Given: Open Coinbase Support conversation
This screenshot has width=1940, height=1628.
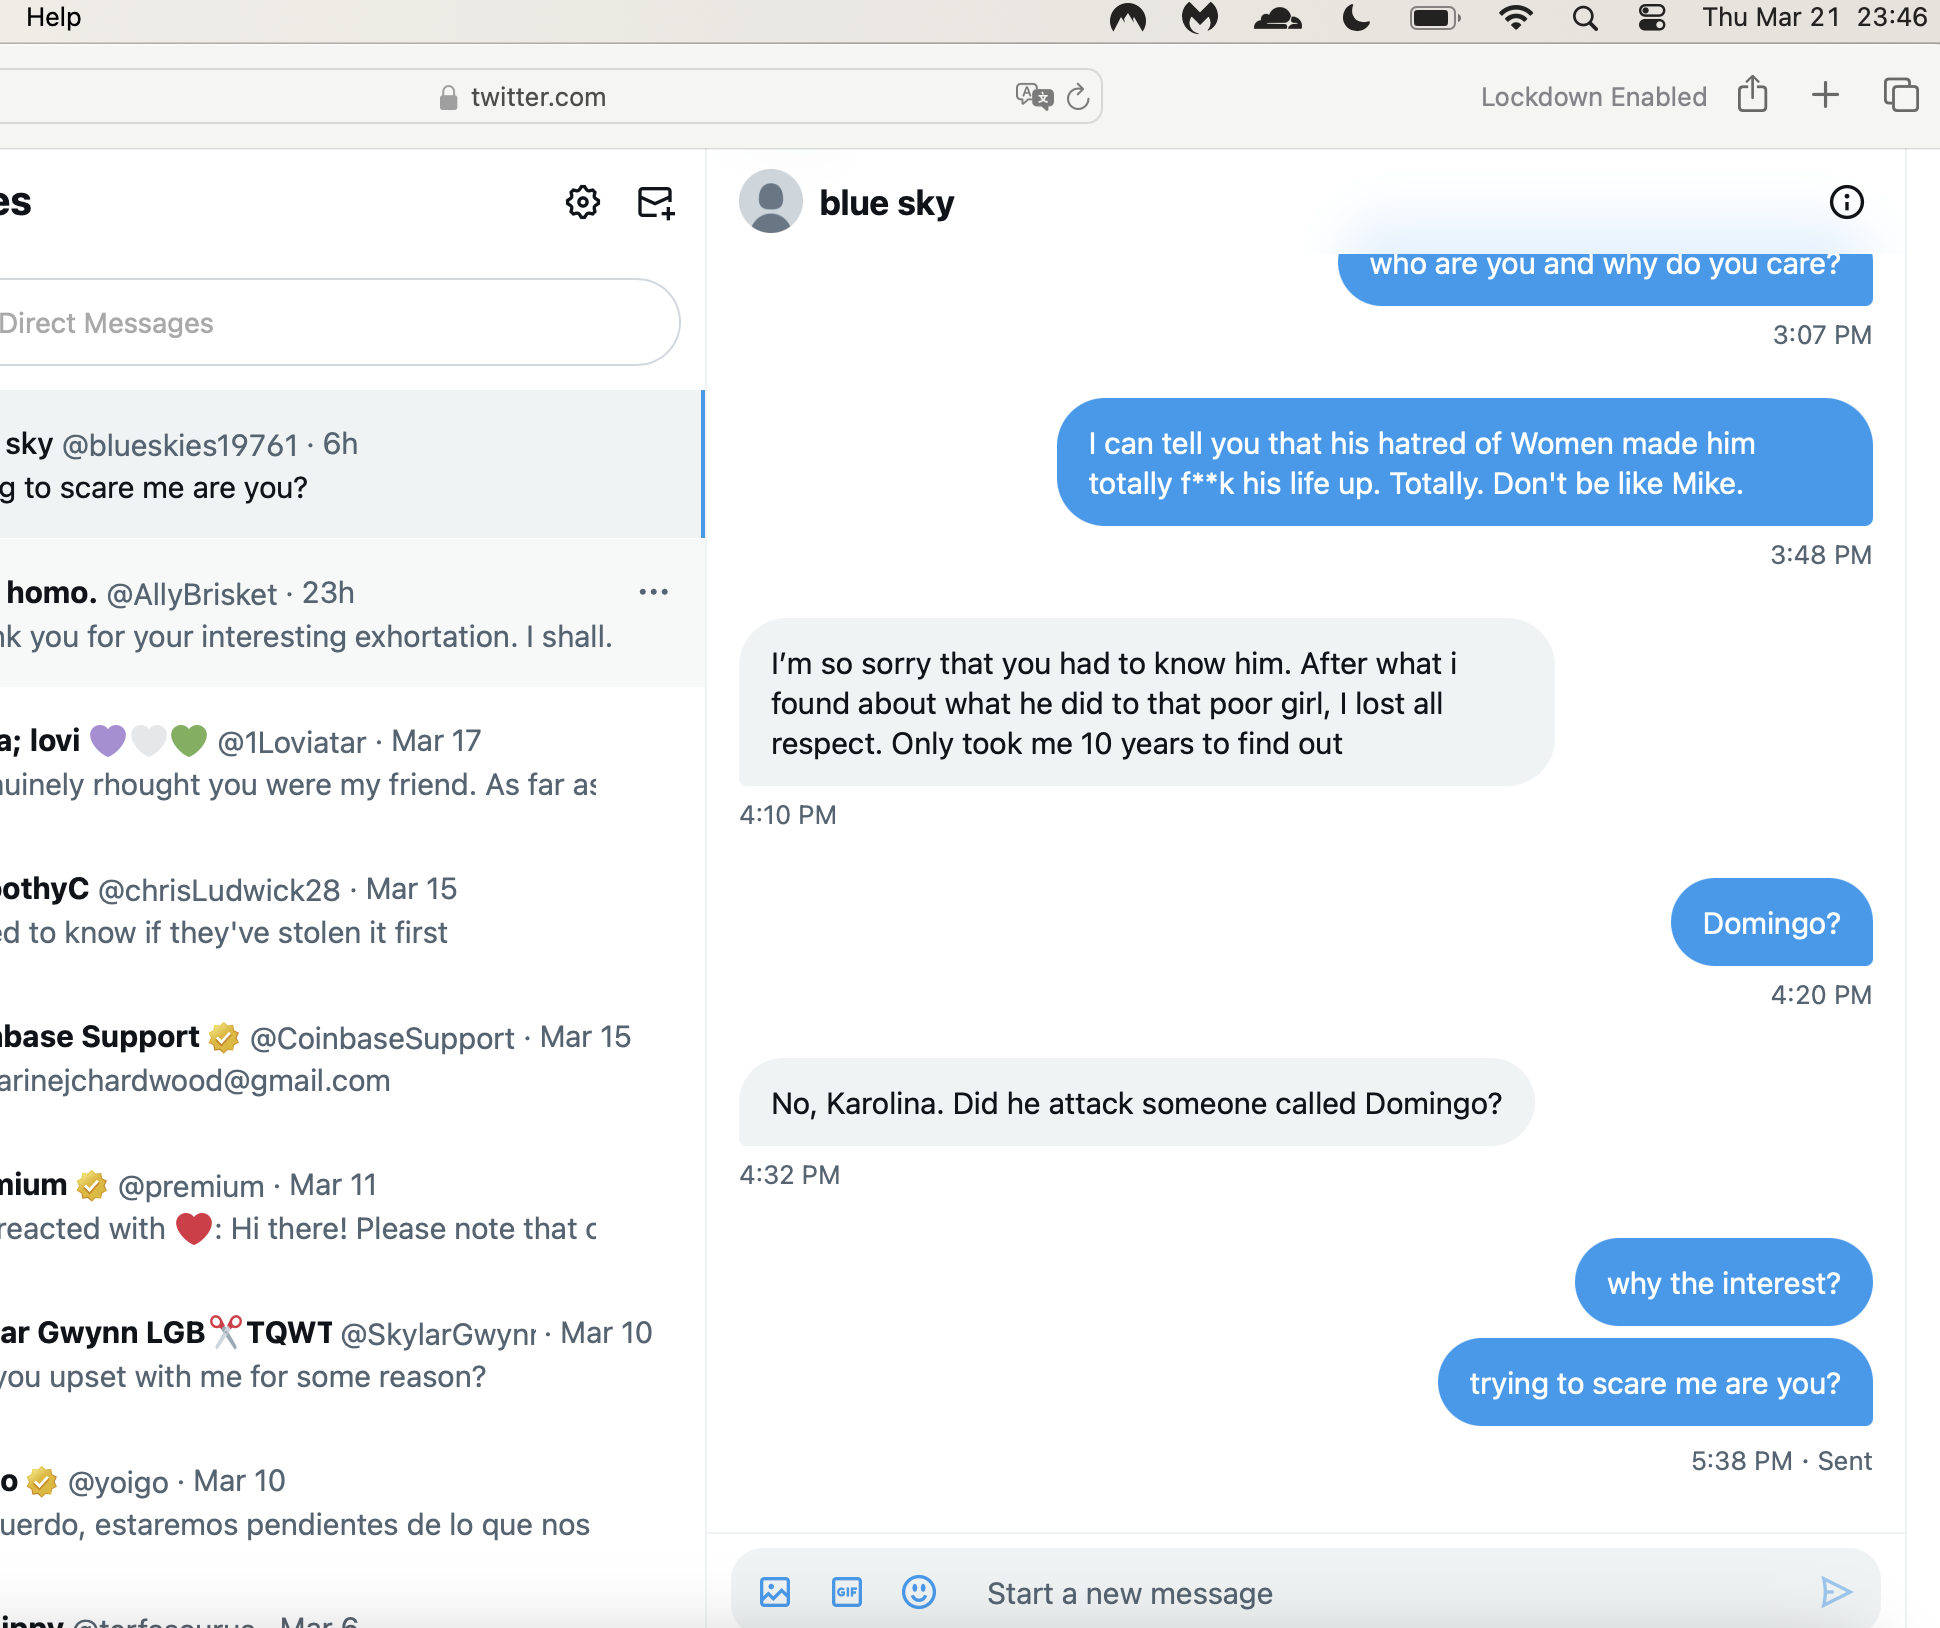Looking at the screenshot, I should (351, 1058).
